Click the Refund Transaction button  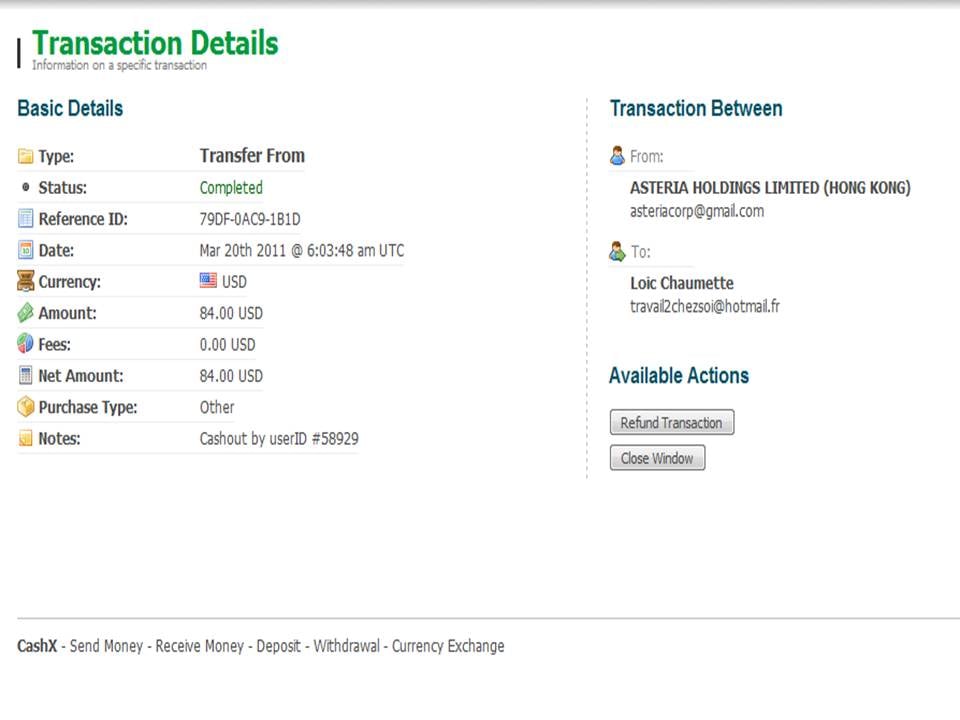point(672,422)
